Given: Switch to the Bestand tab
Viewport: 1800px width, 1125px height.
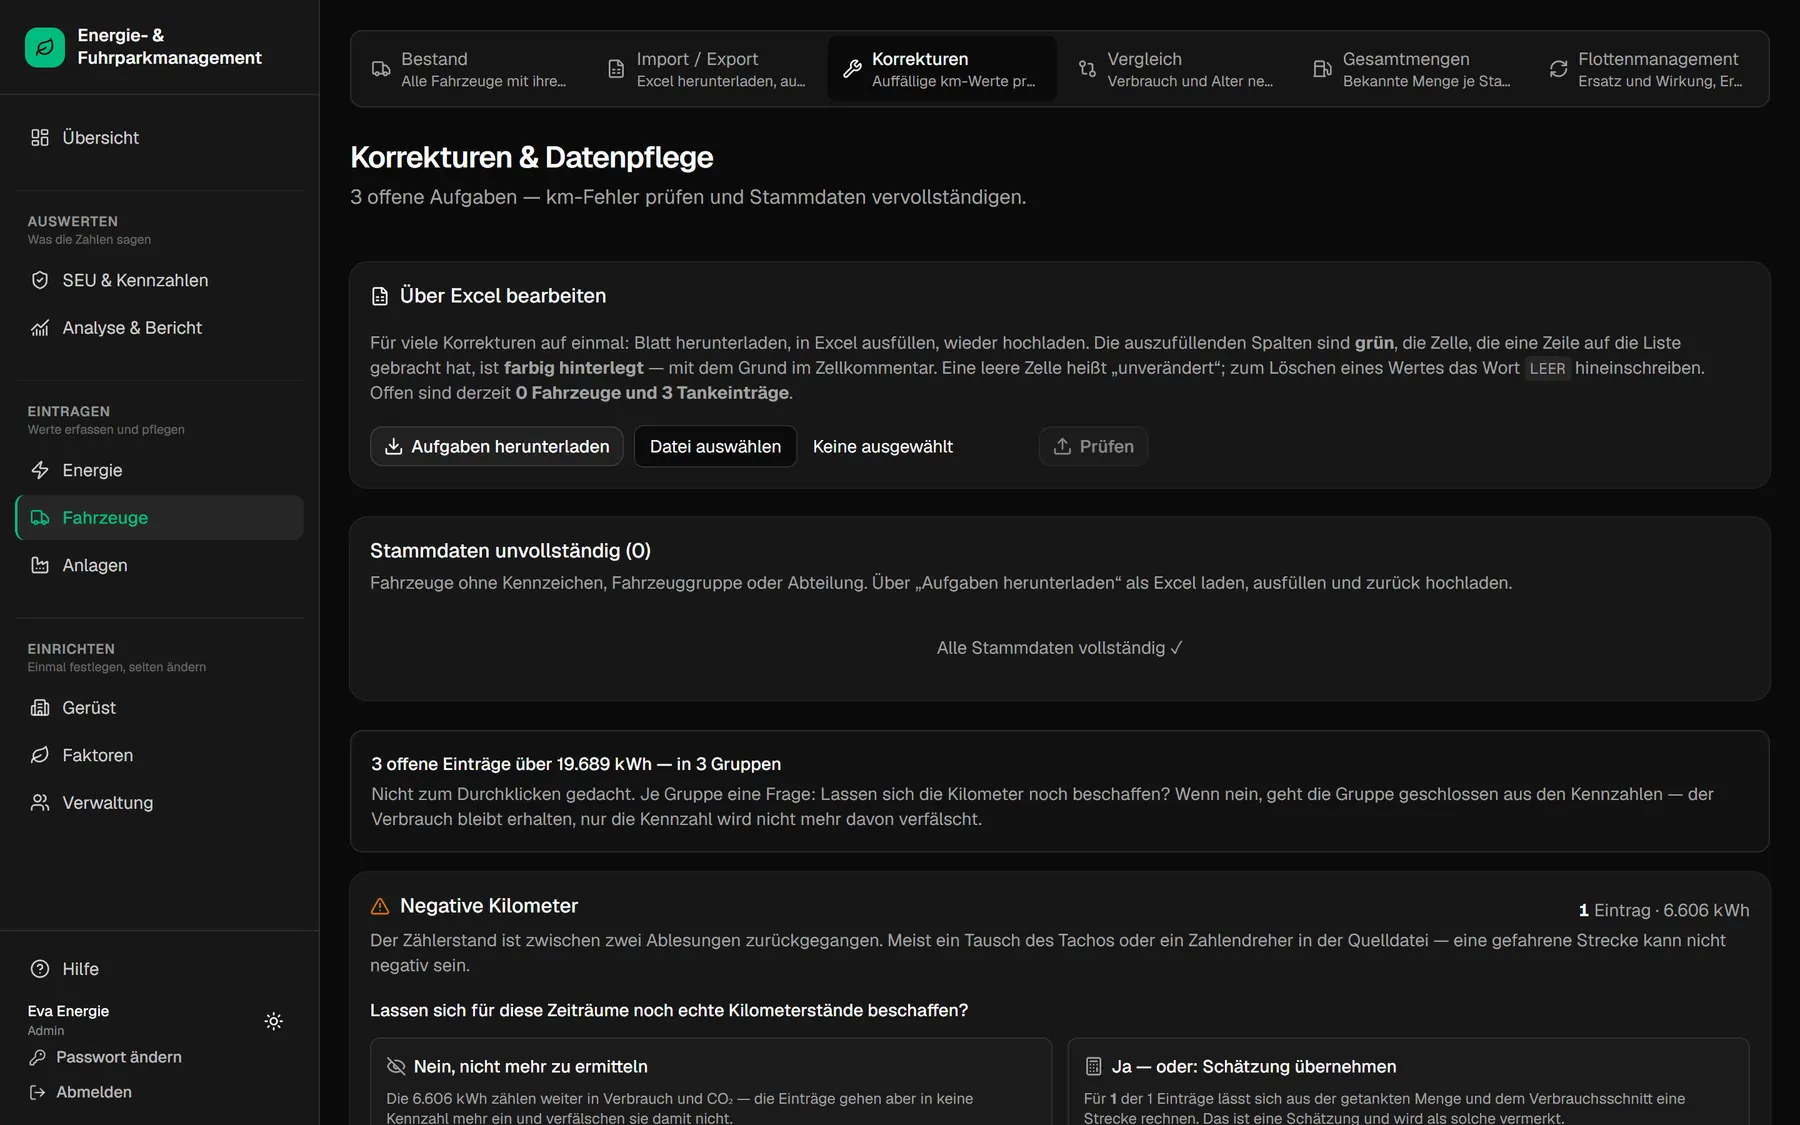Looking at the screenshot, I should [x=469, y=69].
